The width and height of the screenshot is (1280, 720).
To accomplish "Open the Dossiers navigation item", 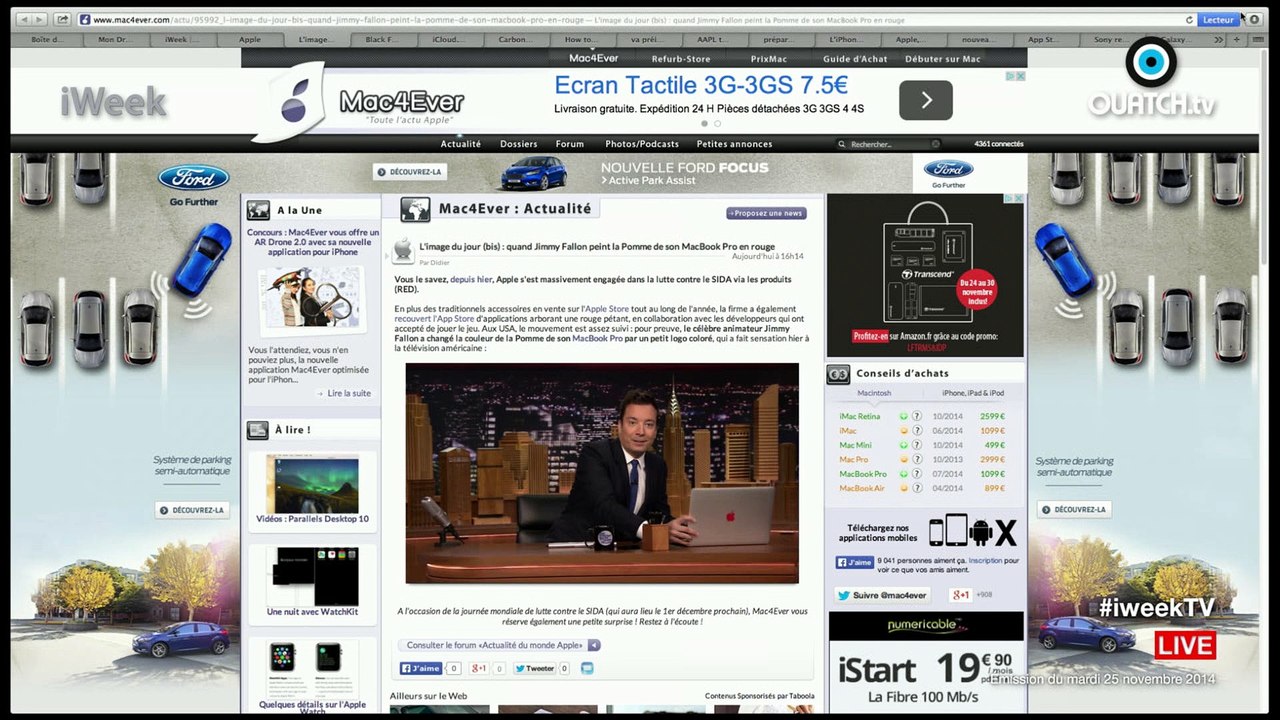I will 519,144.
